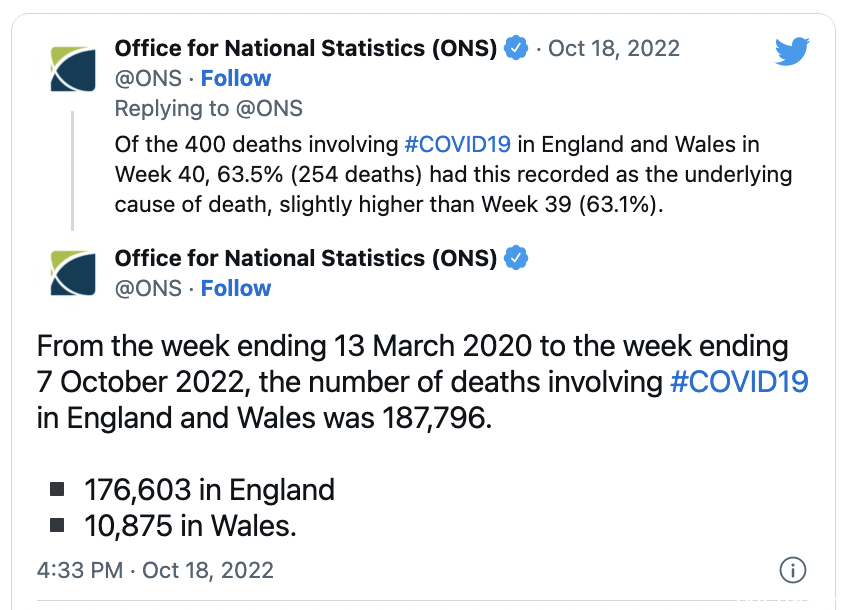Click the @ONS handle on the top tweet
The height and width of the screenshot is (610, 848).
(148, 78)
